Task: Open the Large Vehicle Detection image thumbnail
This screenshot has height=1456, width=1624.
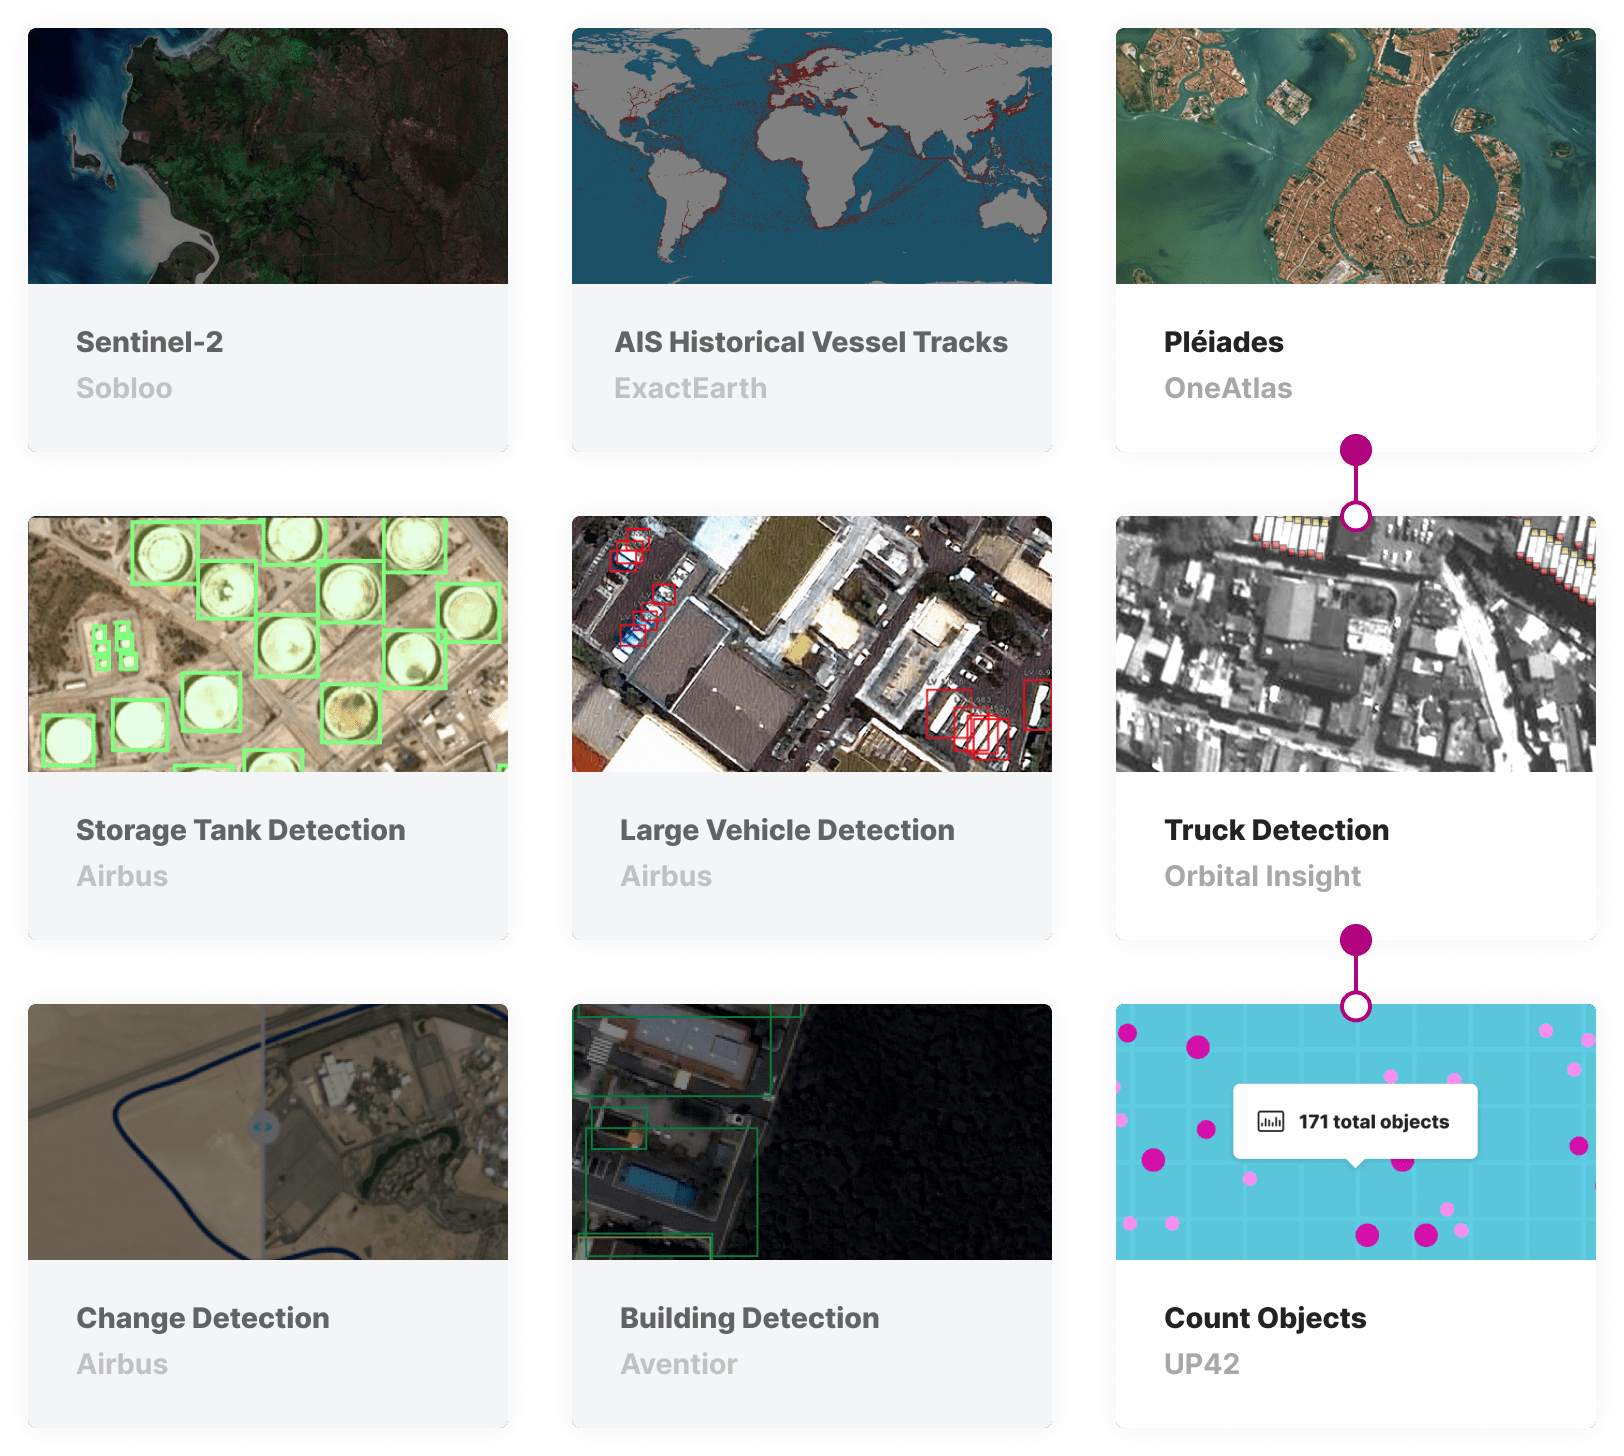Action: tap(812, 644)
